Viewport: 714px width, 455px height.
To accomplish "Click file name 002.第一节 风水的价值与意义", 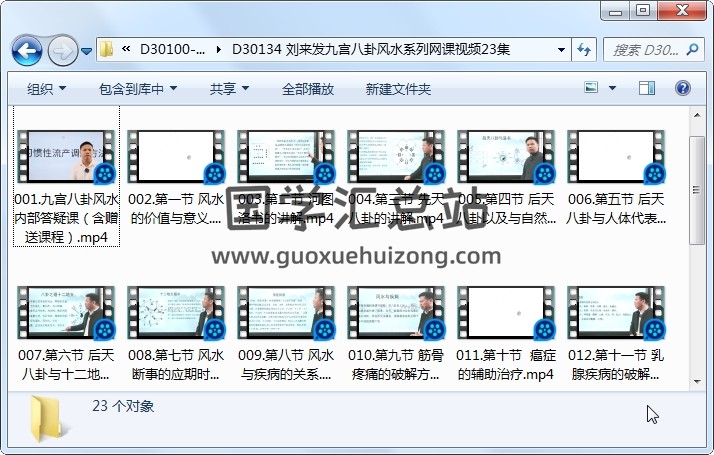I will [176, 209].
